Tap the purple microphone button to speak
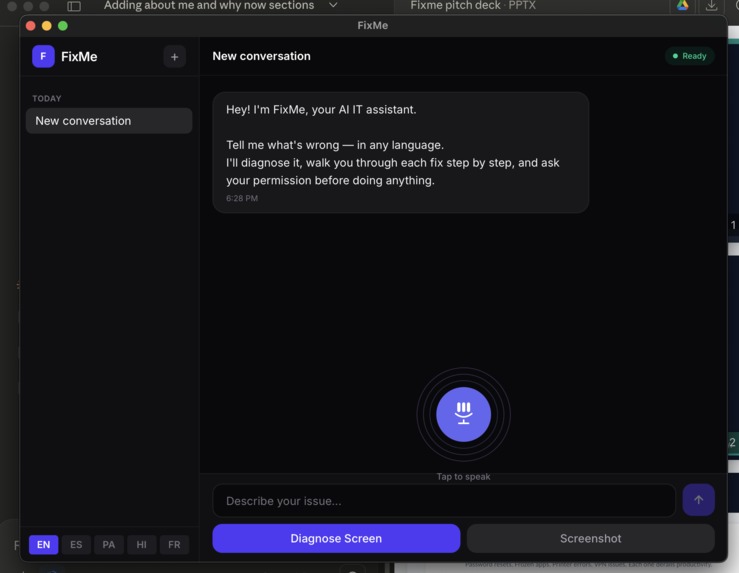Image resolution: width=739 pixels, height=573 pixels. (463, 414)
